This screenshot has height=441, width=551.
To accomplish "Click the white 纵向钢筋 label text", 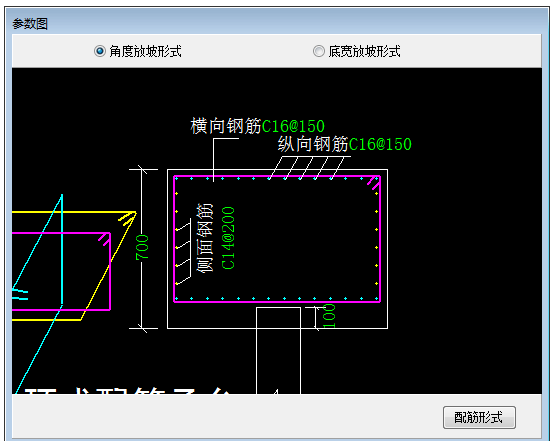I will pos(313,144).
